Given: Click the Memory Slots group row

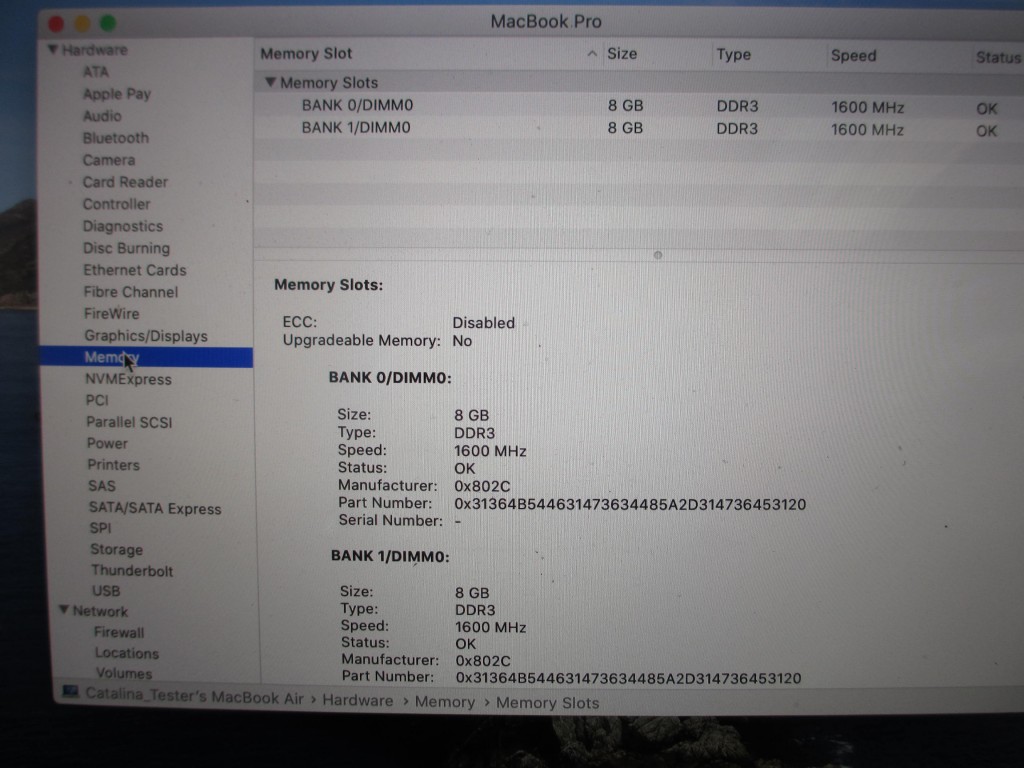Looking at the screenshot, I should pos(639,83).
